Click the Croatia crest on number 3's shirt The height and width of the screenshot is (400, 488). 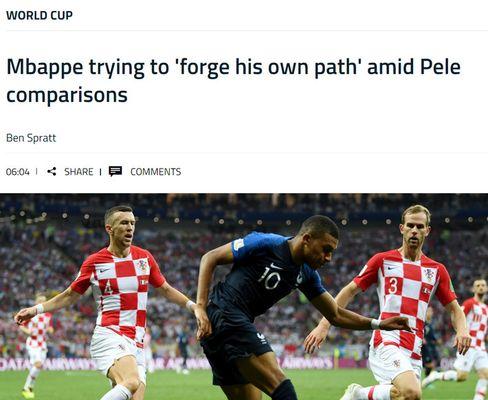coord(429,275)
